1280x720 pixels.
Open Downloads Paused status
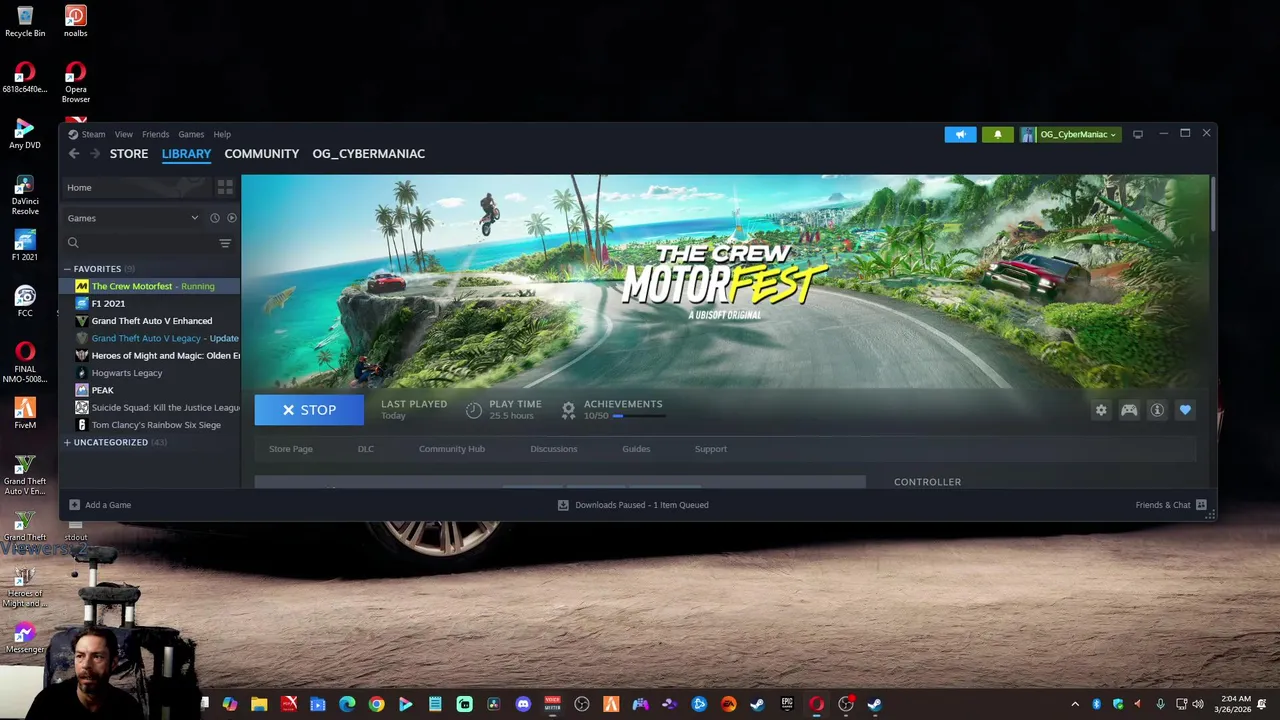[633, 505]
